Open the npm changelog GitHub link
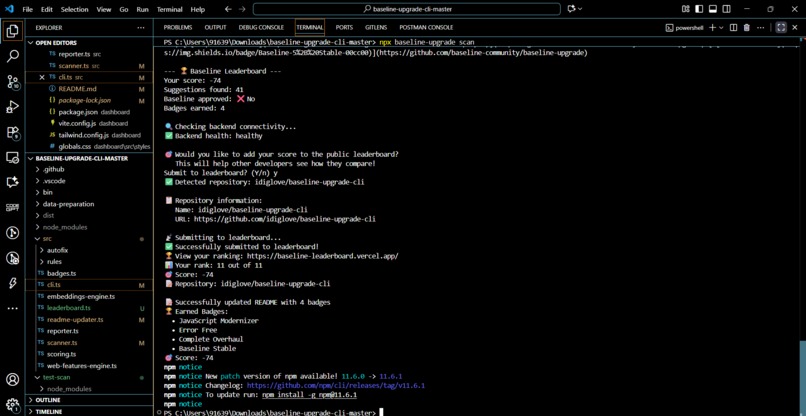 [x=336, y=385]
